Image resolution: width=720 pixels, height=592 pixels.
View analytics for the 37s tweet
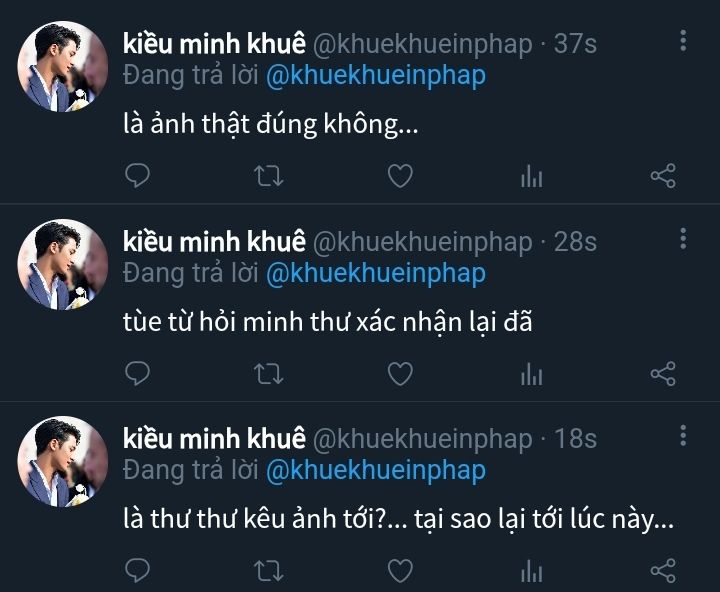531,177
